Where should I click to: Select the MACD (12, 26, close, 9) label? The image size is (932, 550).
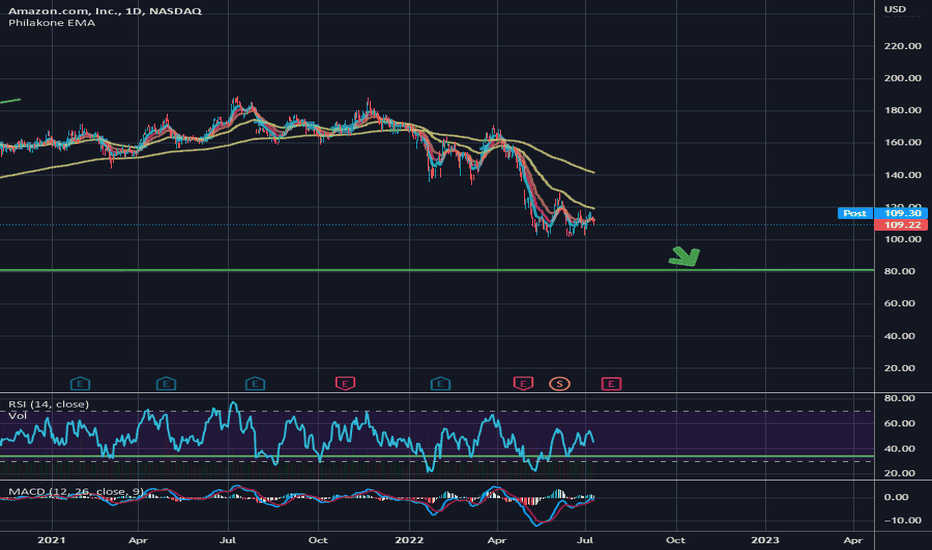76,491
